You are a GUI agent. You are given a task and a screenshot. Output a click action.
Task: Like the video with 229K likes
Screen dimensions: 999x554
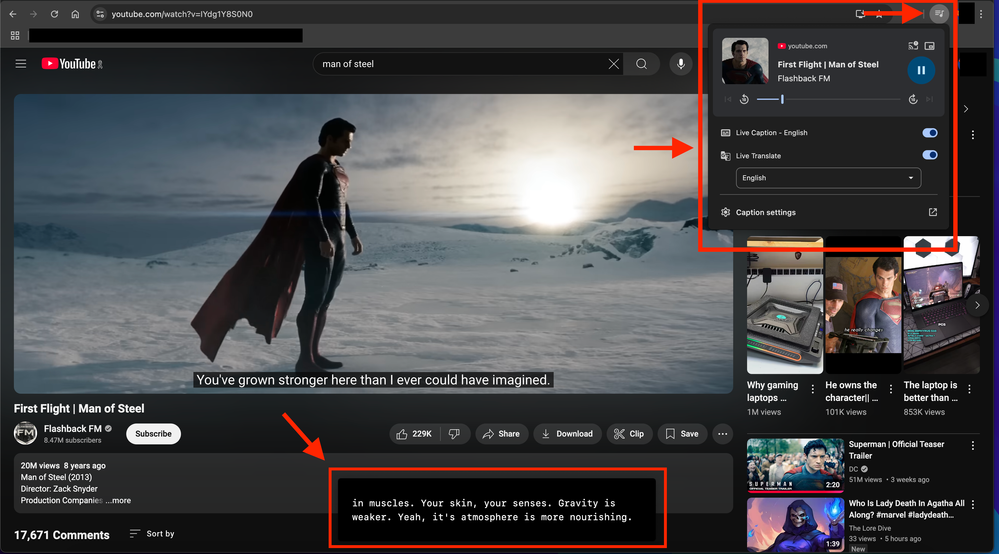pos(415,434)
